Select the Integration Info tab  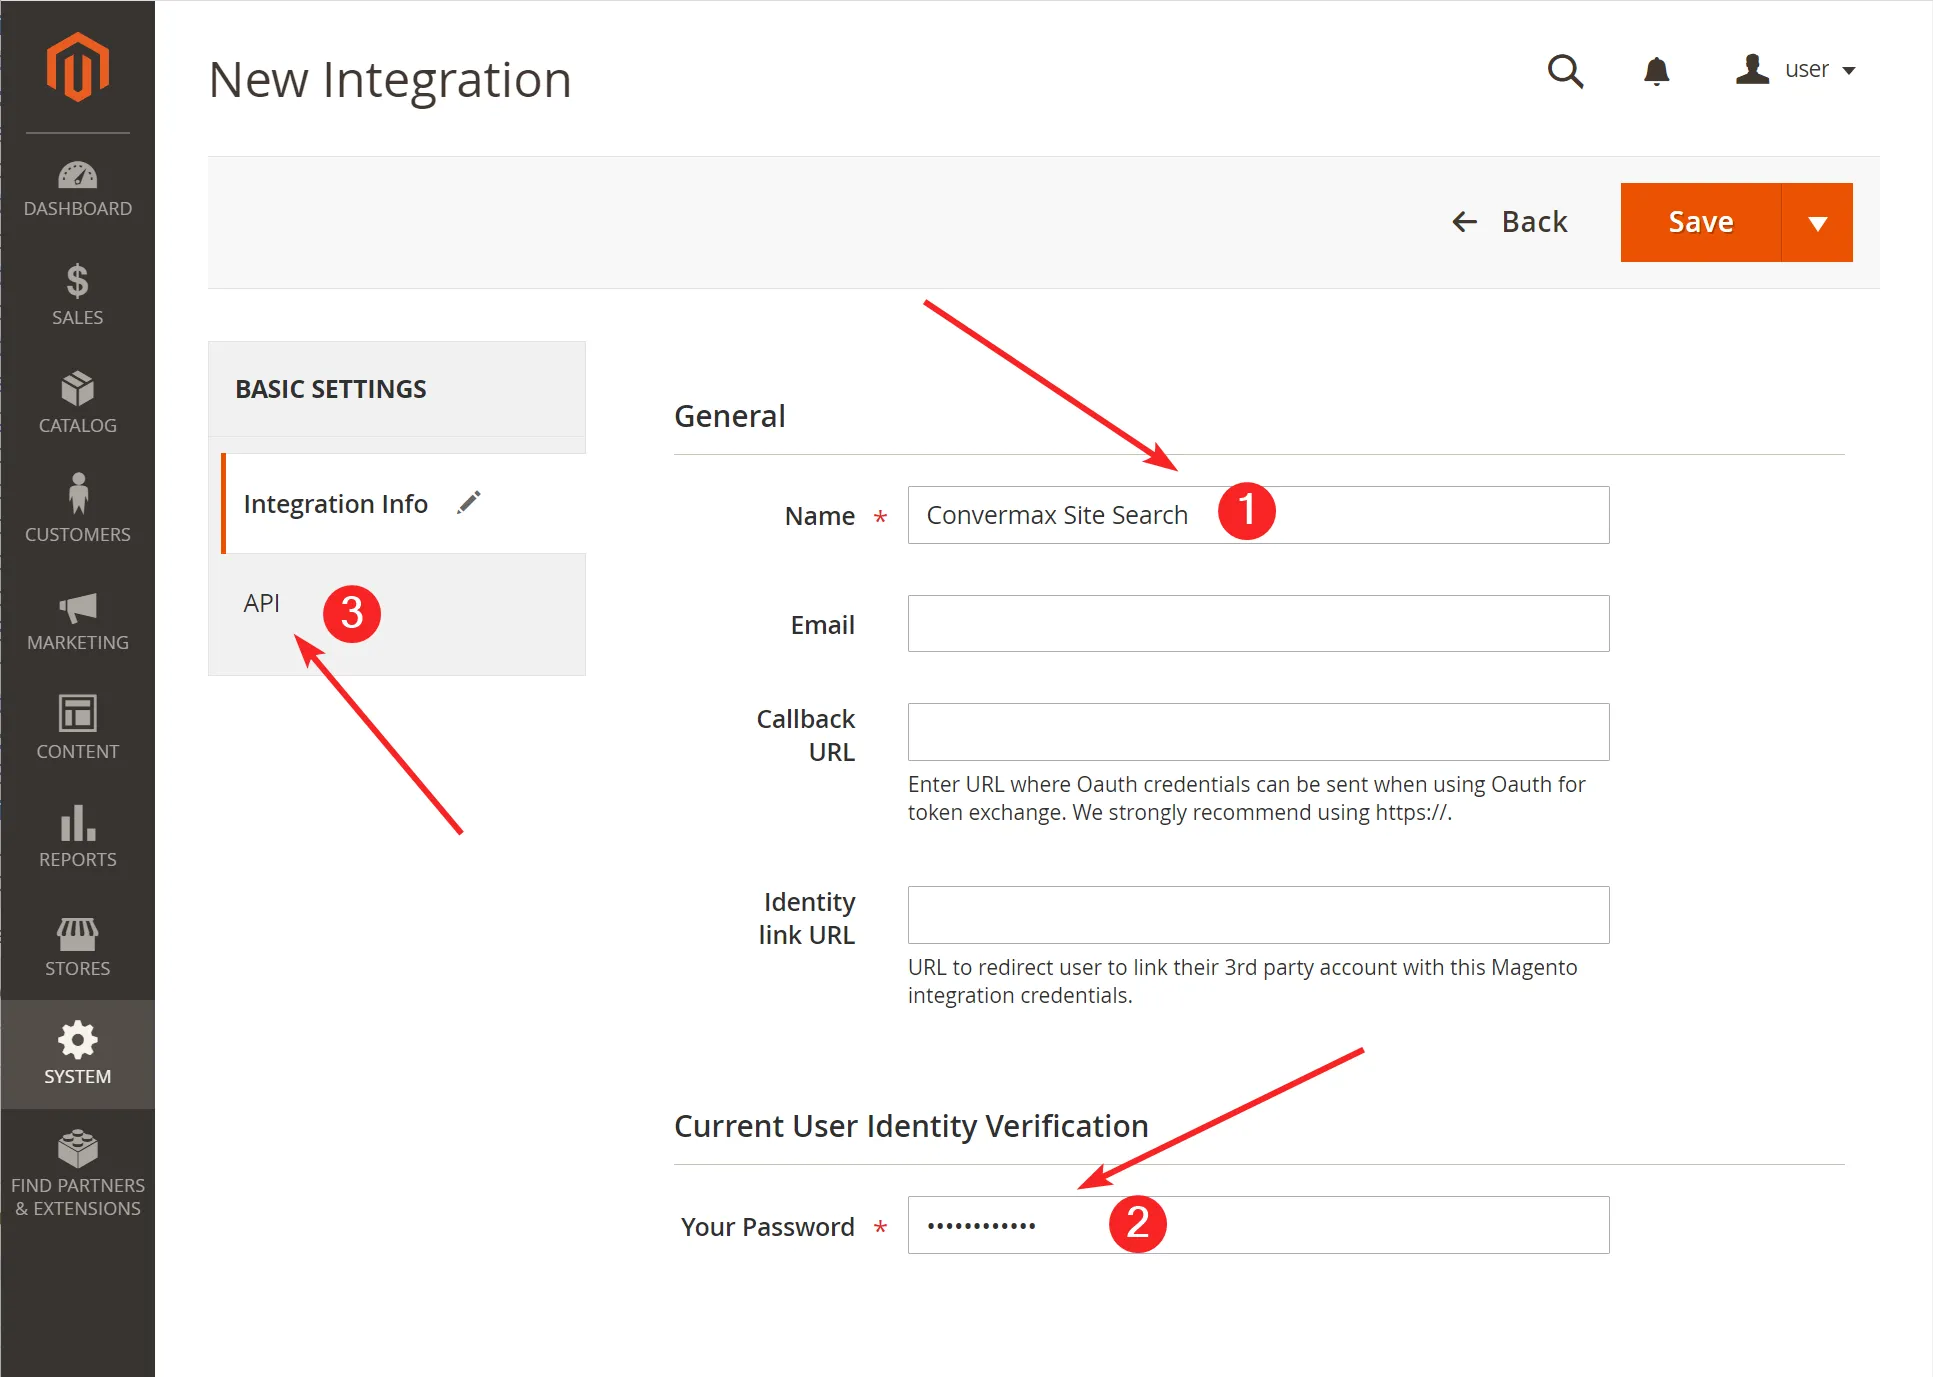coord(336,504)
